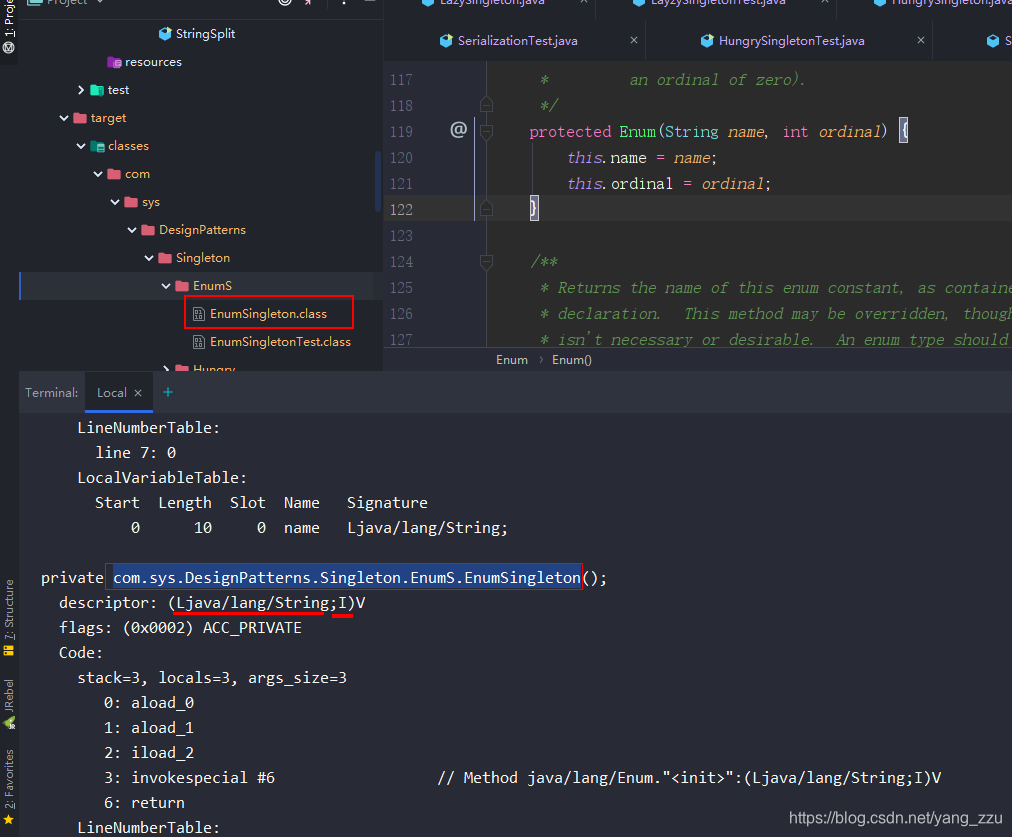Click the @ annotation gutter icon beside line 119
This screenshot has height=837, width=1012.
pyautogui.click(x=458, y=129)
